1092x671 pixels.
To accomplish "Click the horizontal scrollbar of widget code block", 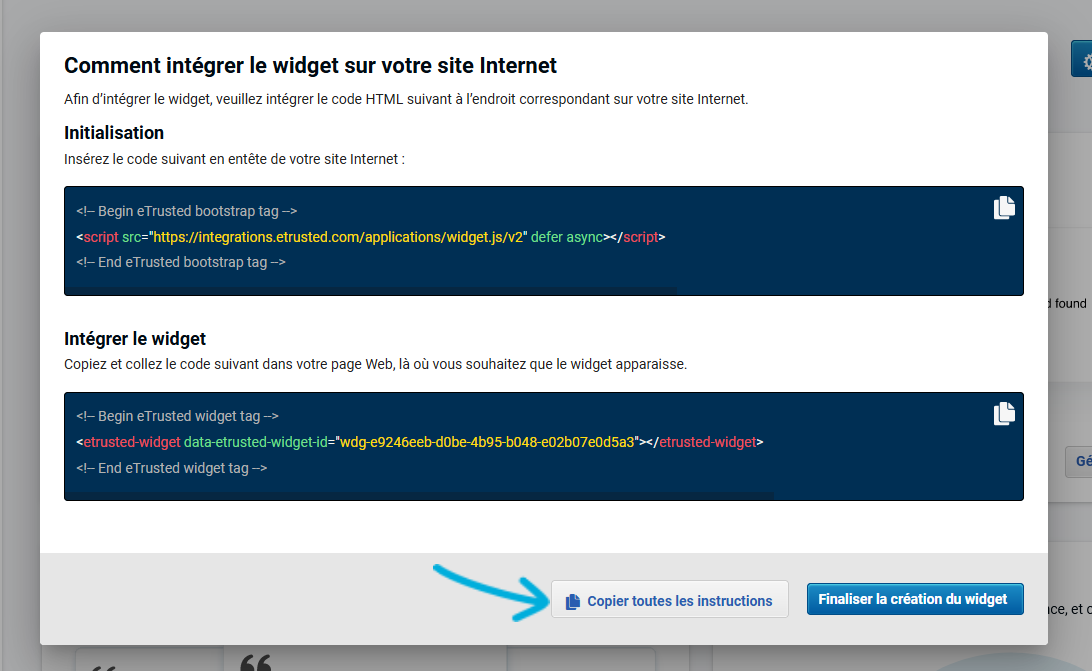I will [x=419, y=495].
